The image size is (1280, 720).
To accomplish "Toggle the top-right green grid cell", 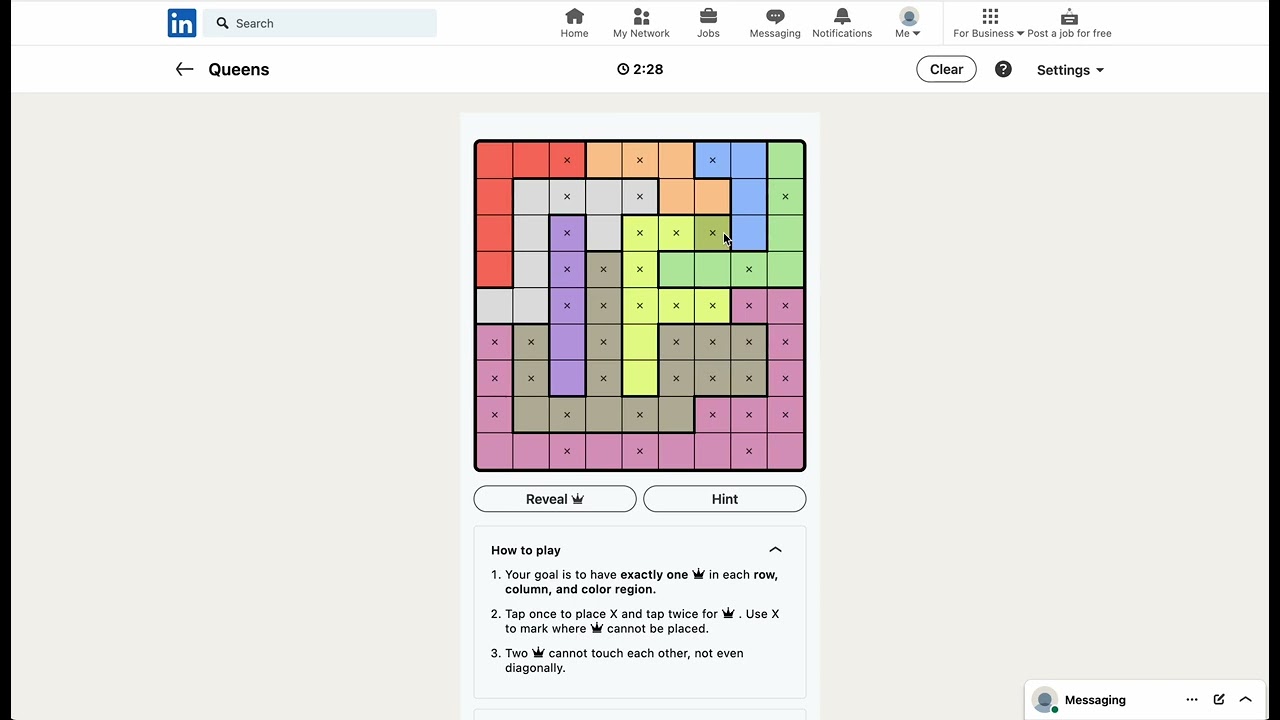I will click(x=785, y=160).
